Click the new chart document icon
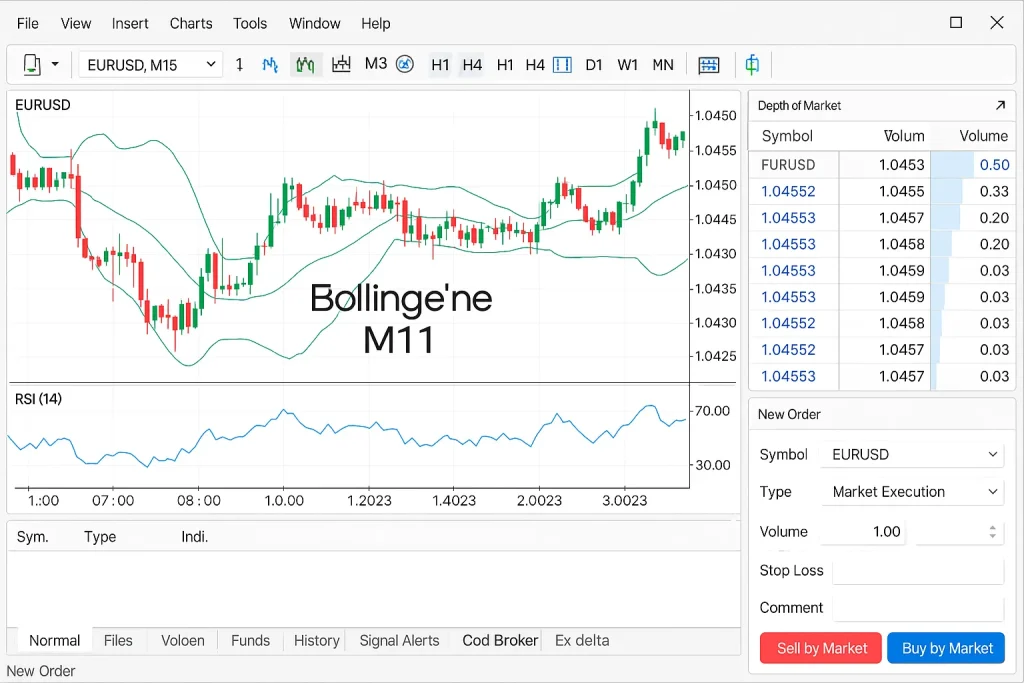This screenshot has height=683, width=1024. tap(31, 65)
